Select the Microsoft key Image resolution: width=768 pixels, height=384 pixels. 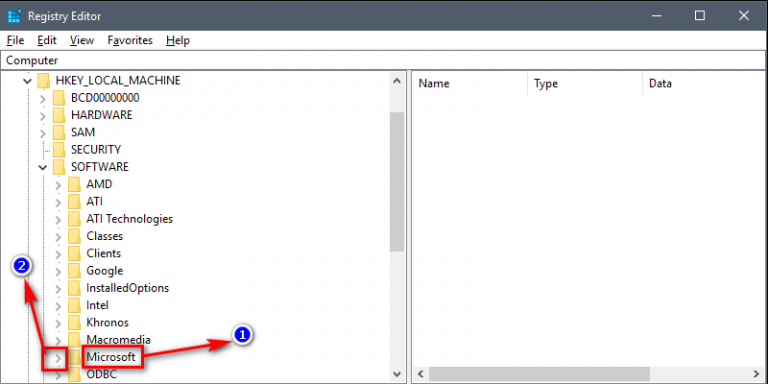point(111,357)
